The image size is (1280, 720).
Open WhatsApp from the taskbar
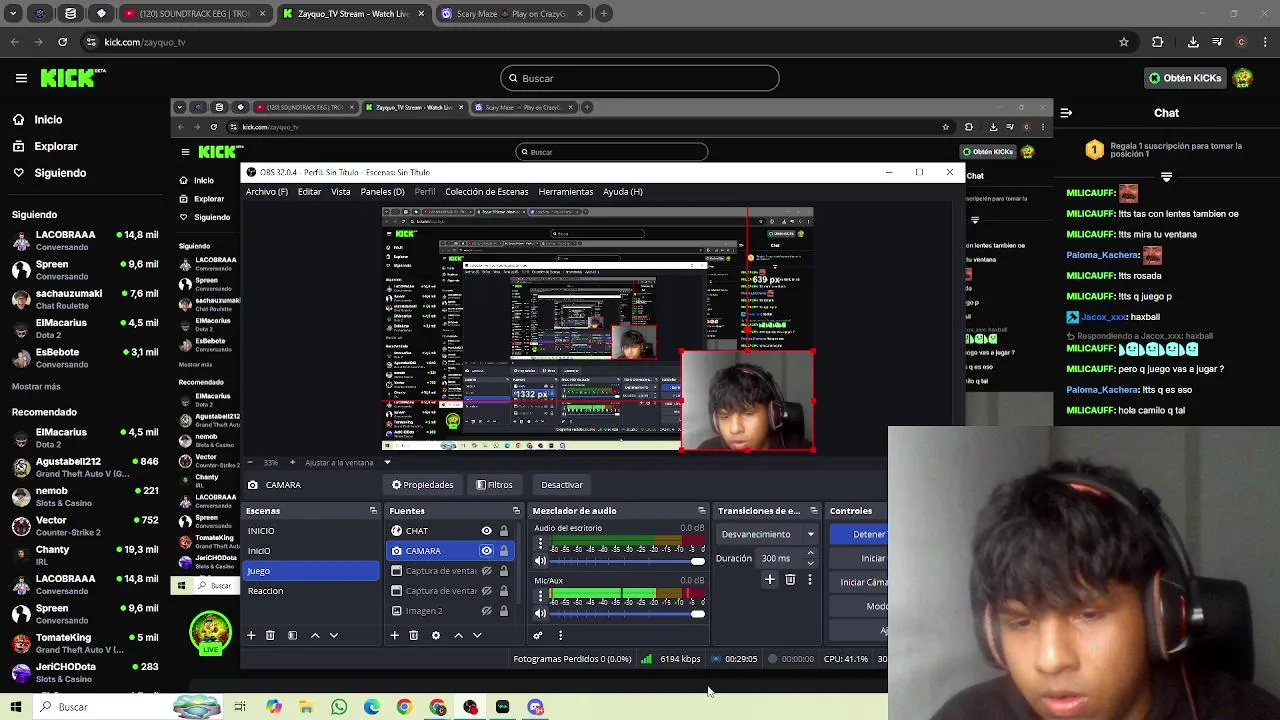[x=339, y=707]
